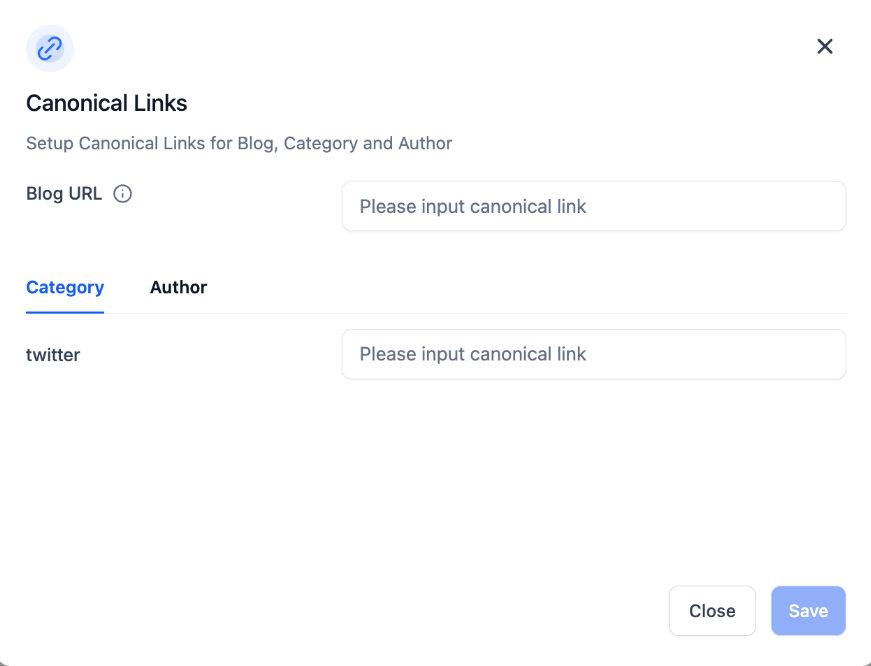
Task: Click the Canonical Links heading
Action: 107,103
